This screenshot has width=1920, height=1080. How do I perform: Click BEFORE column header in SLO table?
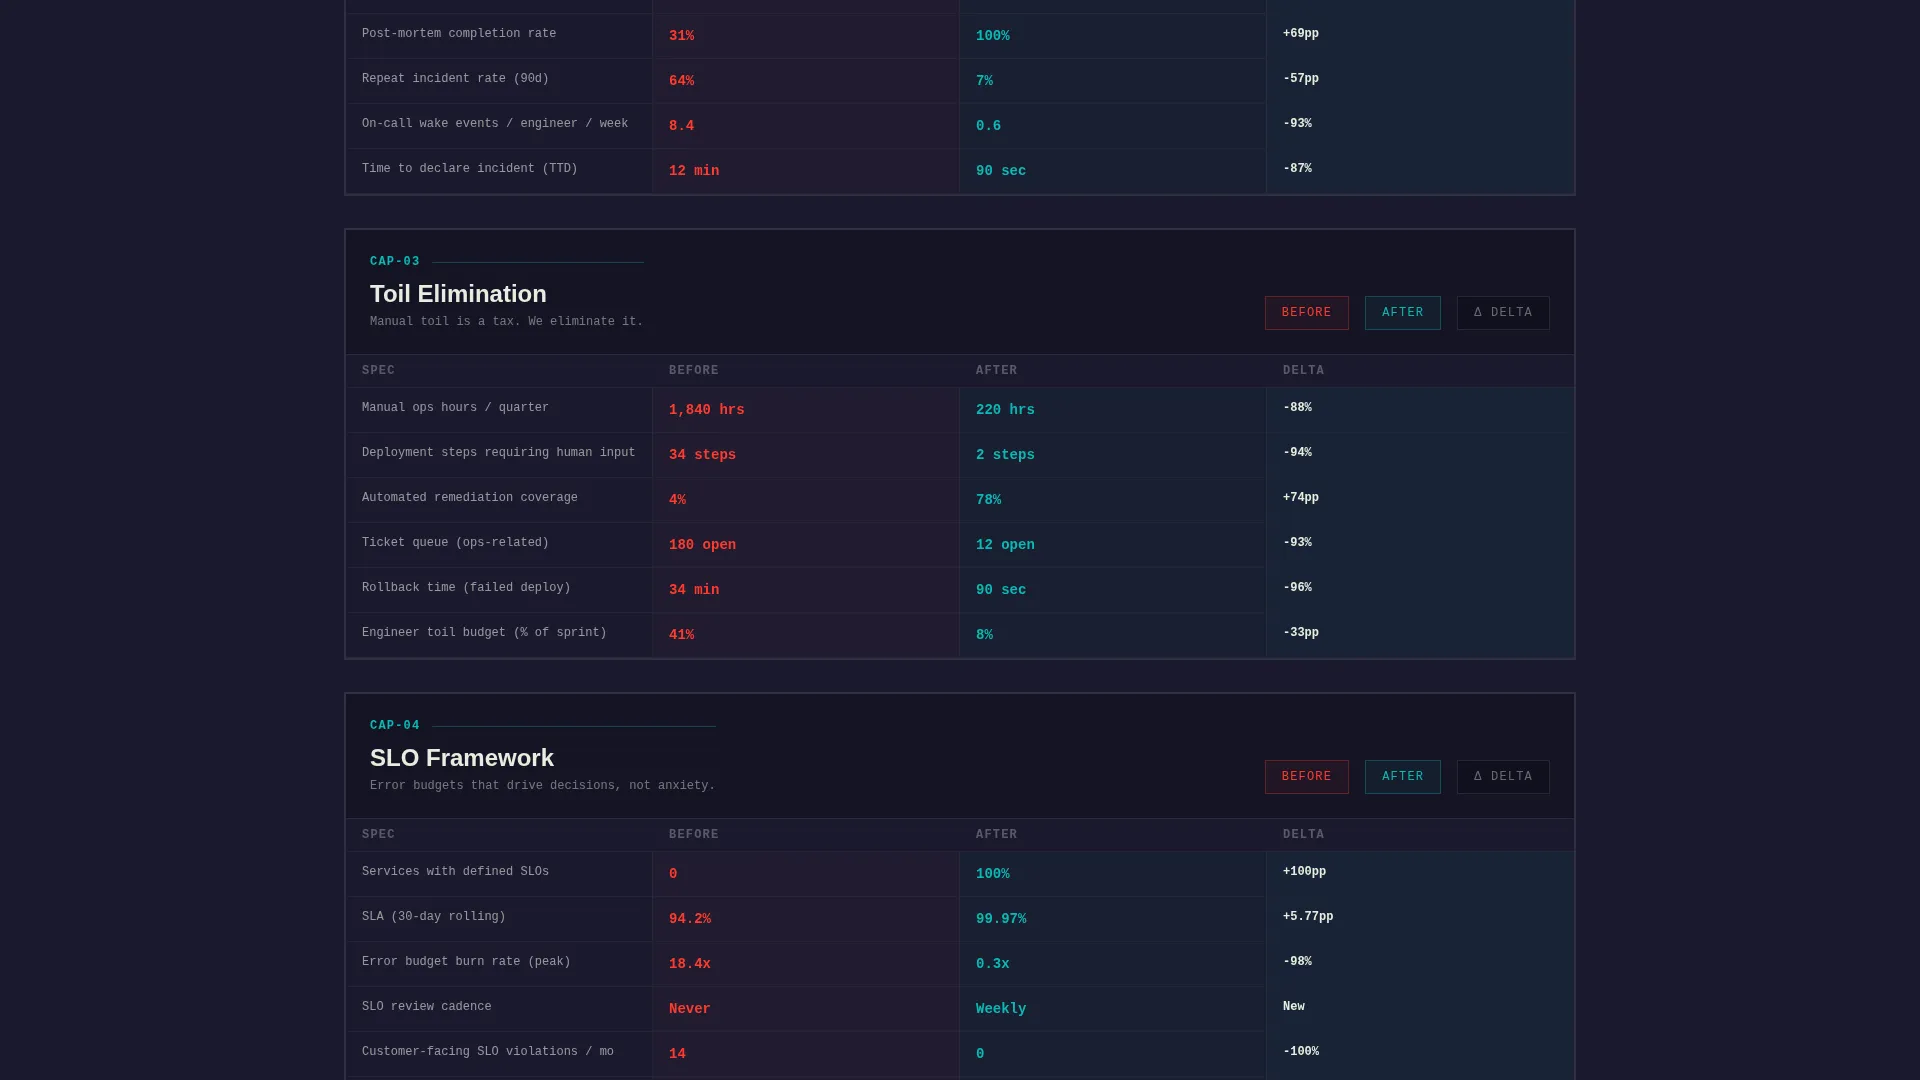(x=694, y=835)
